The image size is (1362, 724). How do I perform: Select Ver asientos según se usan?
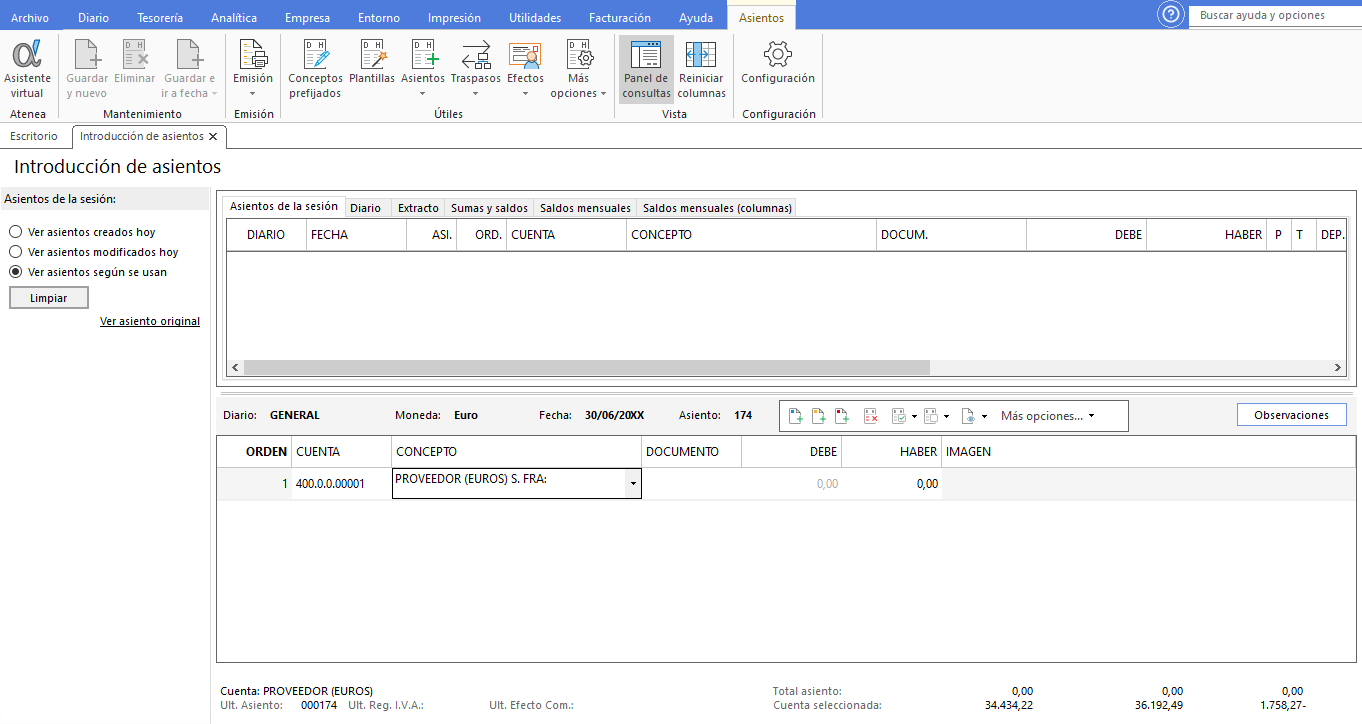point(16,272)
